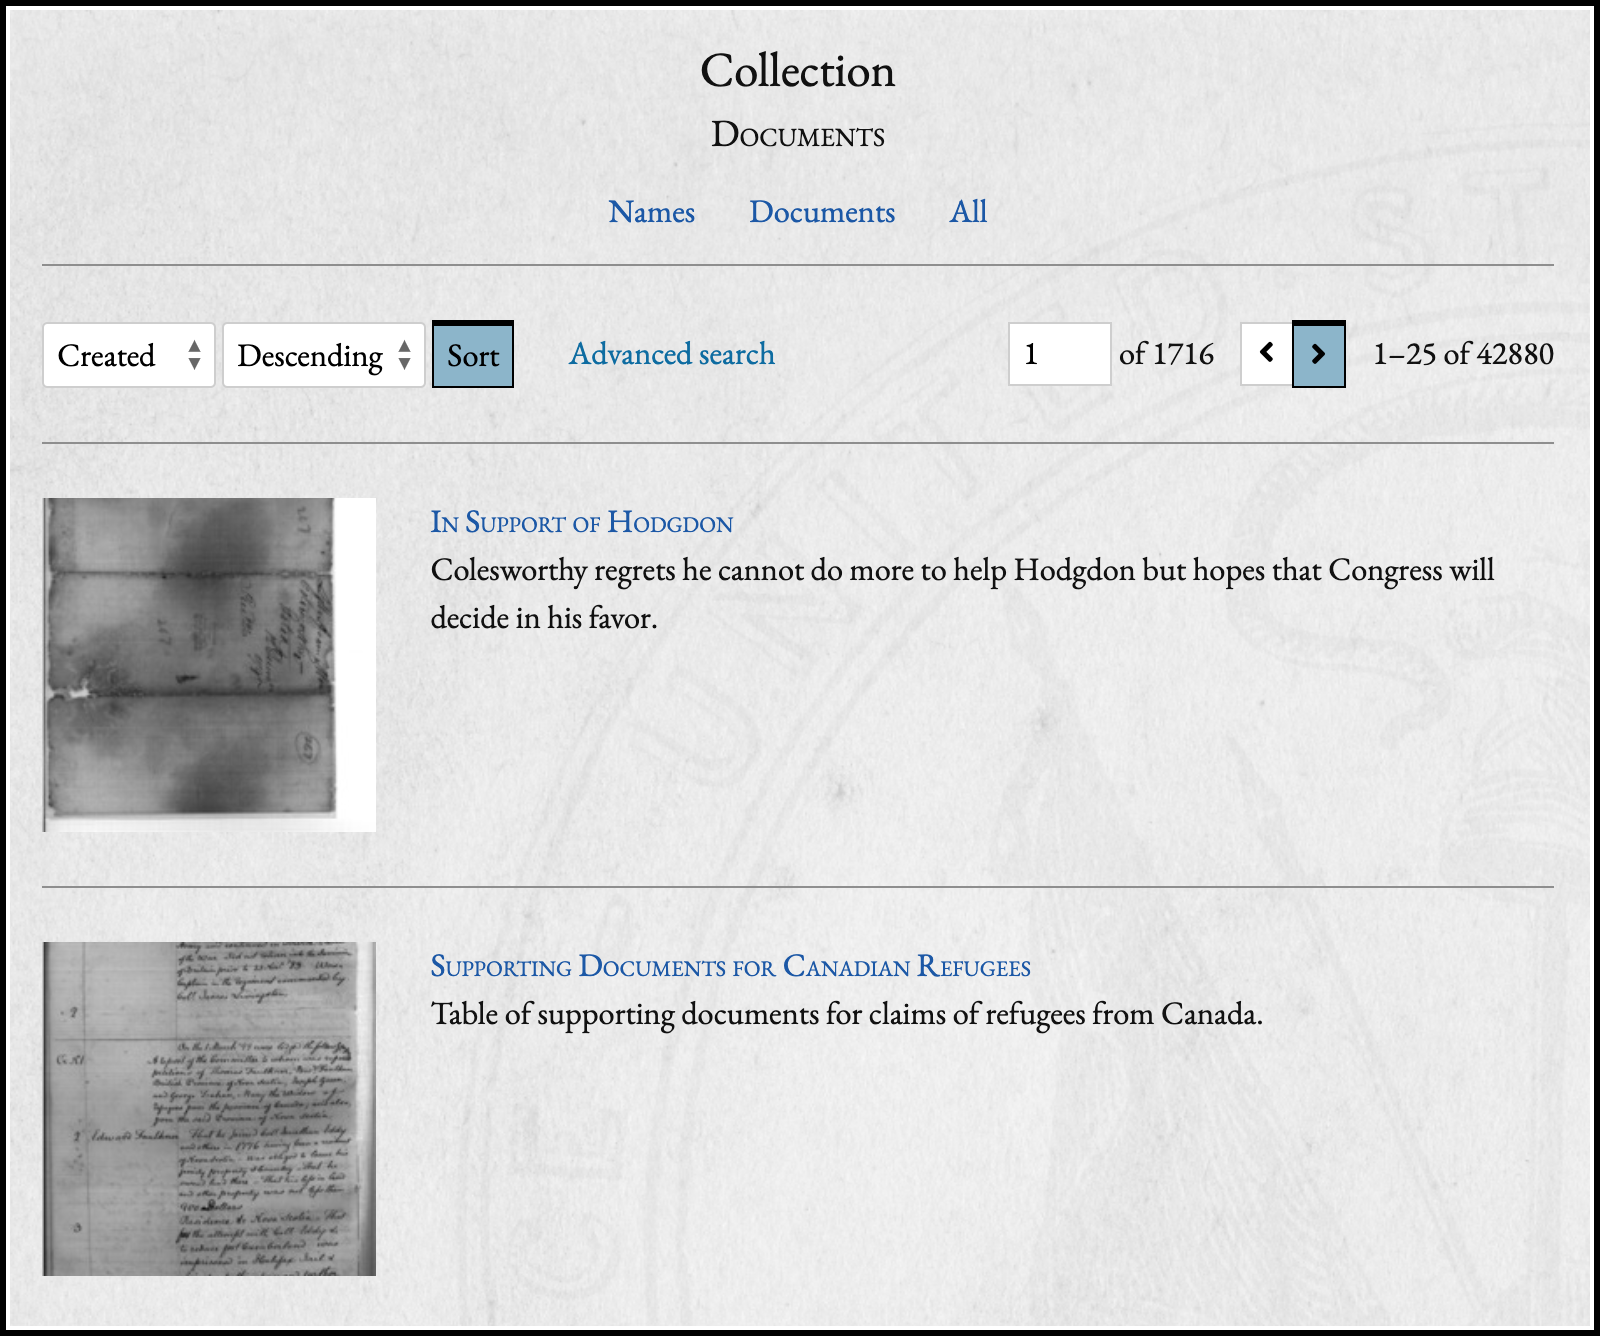View the Hodgdon letter thumbnail
Image resolution: width=1600 pixels, height=1336 pixels.
point(208,663)
